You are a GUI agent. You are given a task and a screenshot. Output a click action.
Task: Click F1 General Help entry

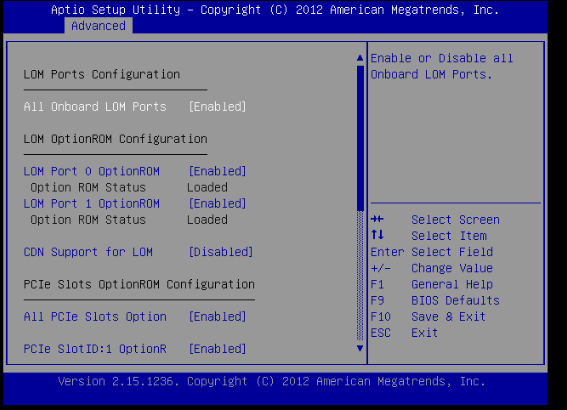[432, 285]
